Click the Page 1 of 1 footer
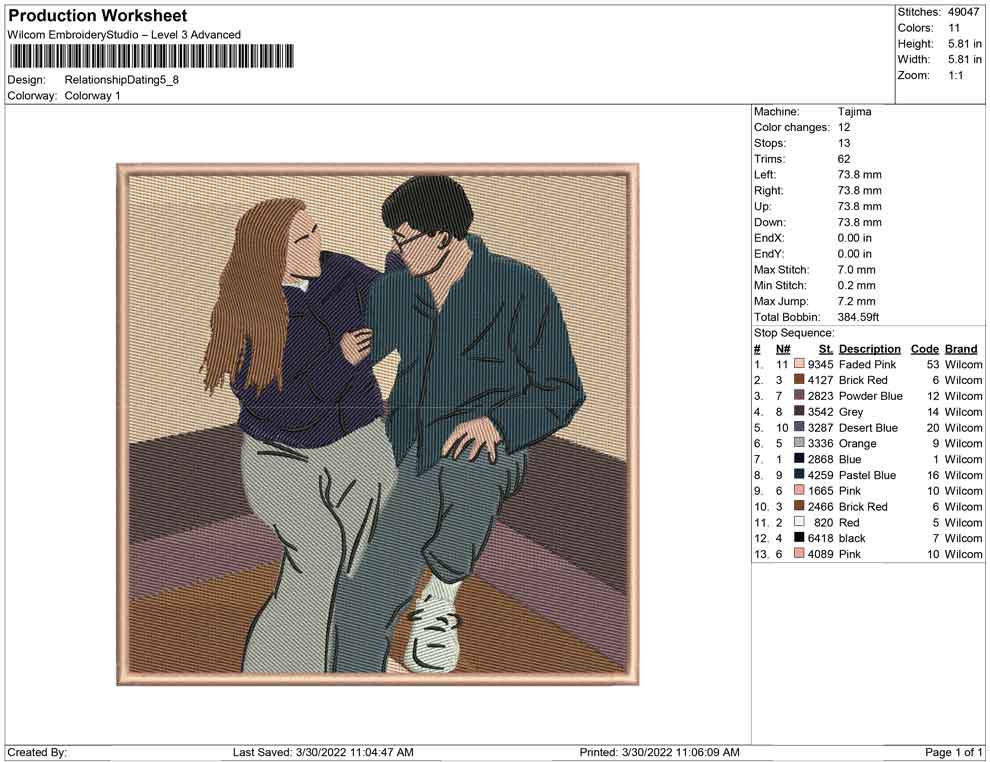This screenshot has width=990, height=762. pos(954,752)
